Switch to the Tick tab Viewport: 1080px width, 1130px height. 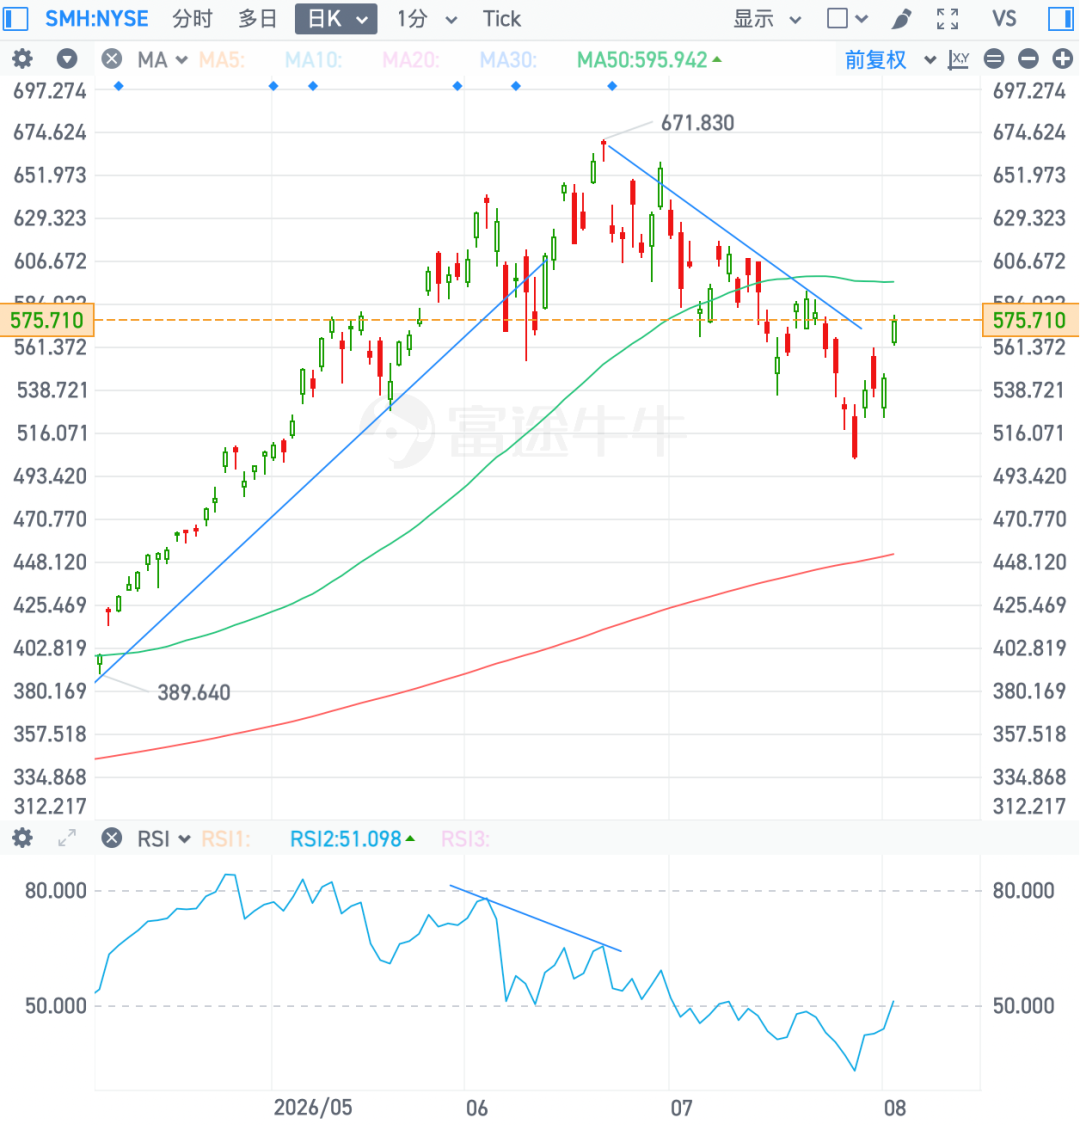(x=501, y=19)
